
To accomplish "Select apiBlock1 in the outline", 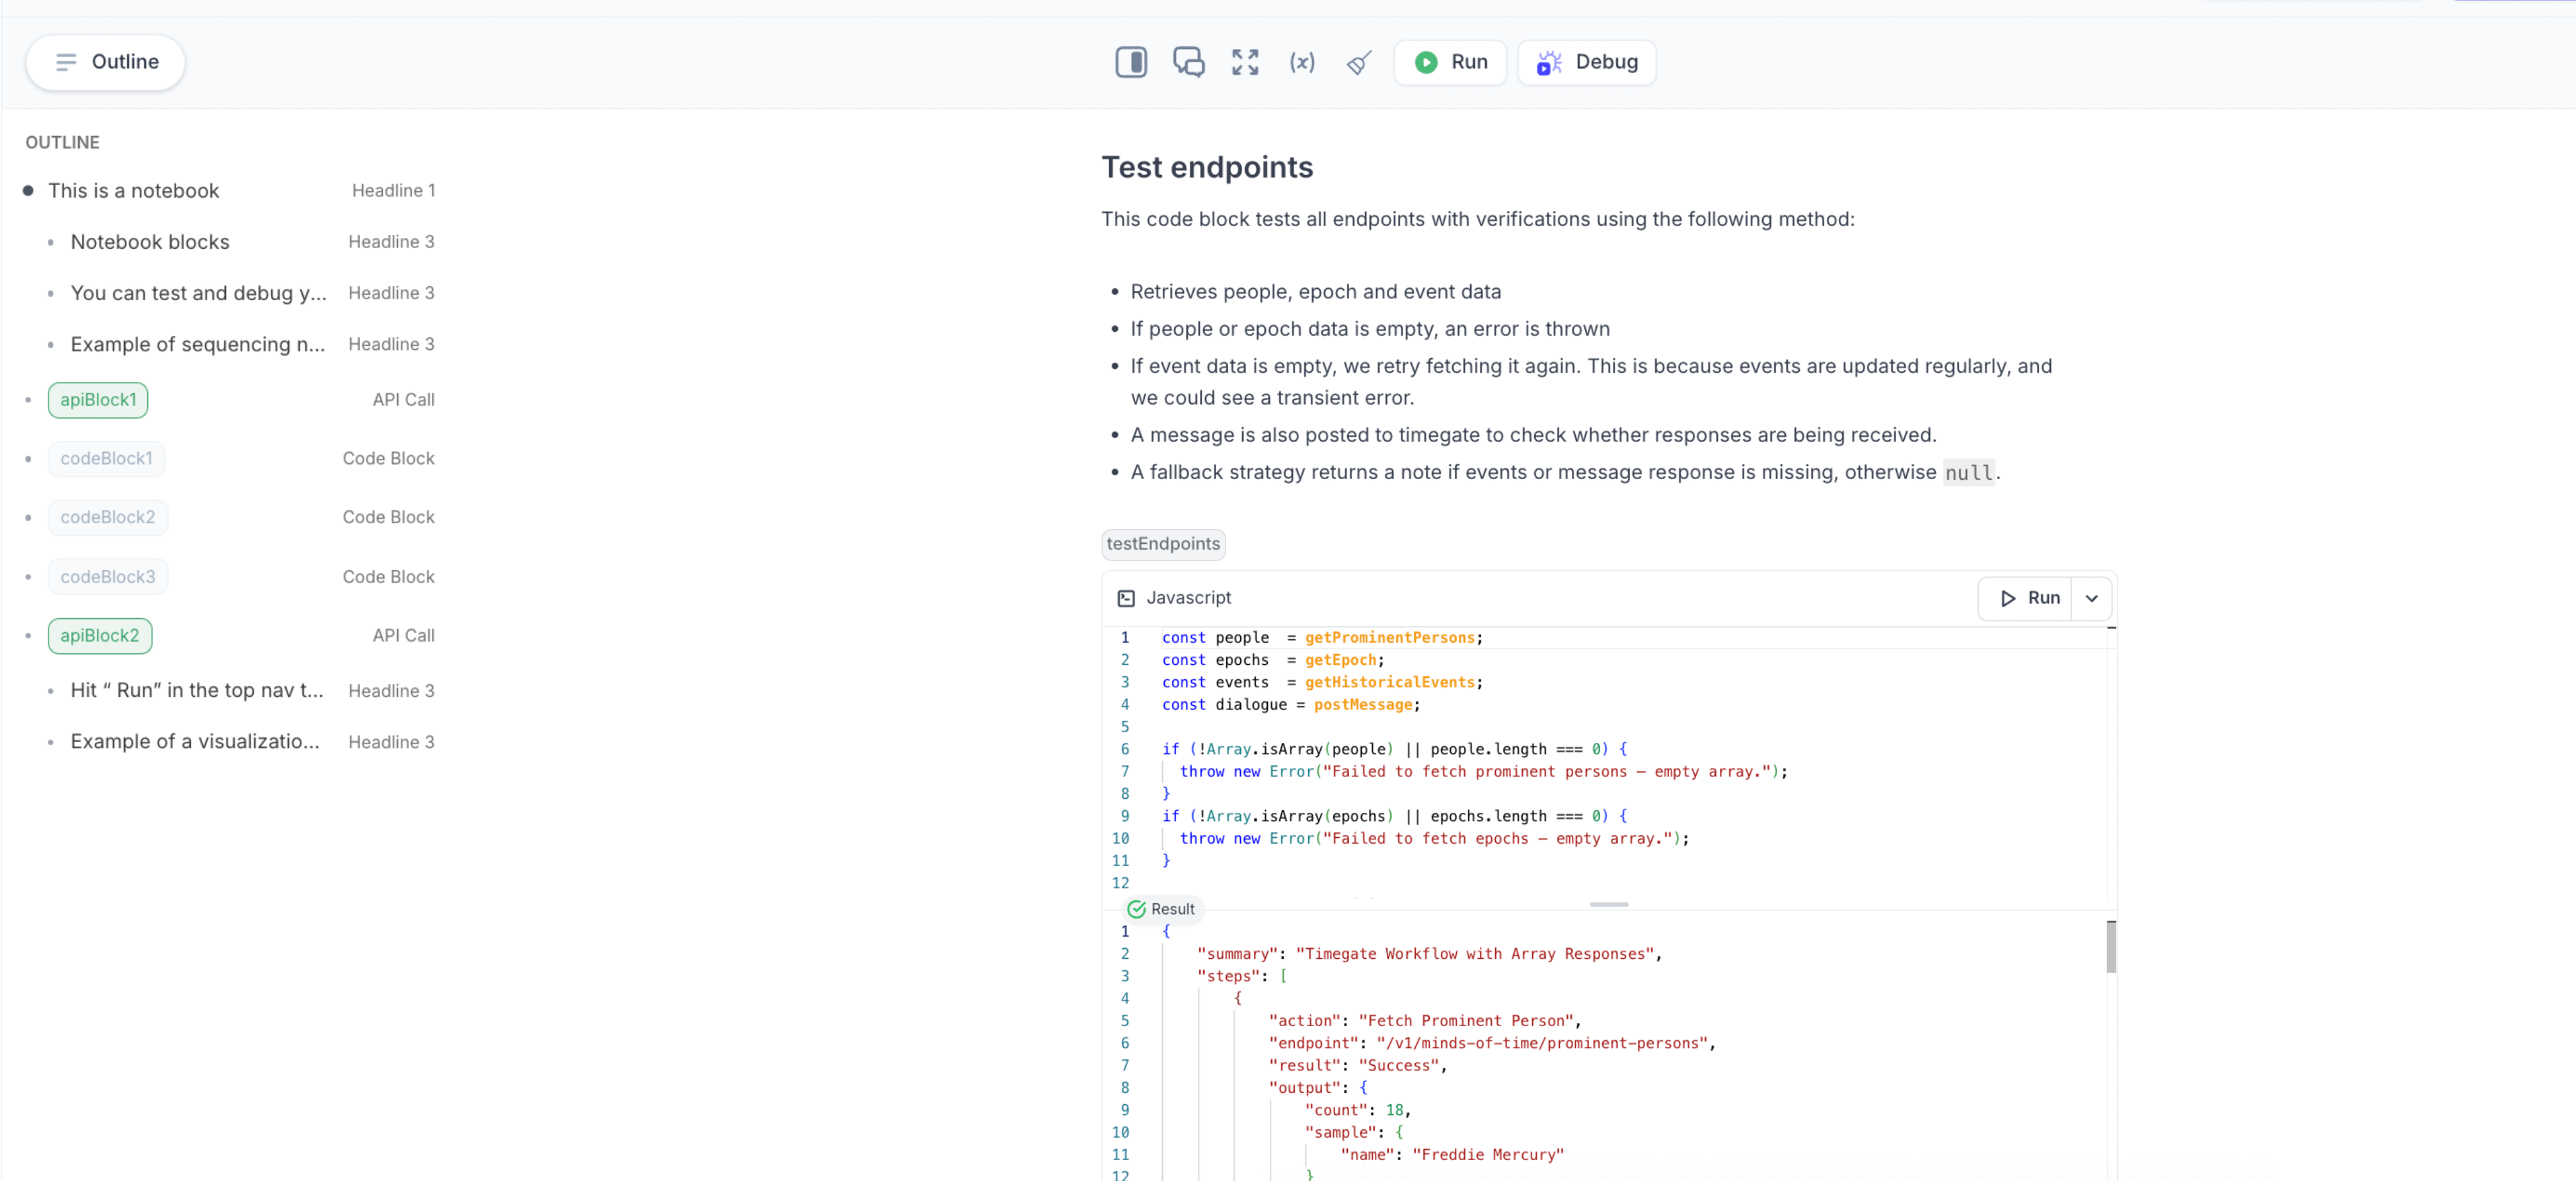I will point(98,400).
